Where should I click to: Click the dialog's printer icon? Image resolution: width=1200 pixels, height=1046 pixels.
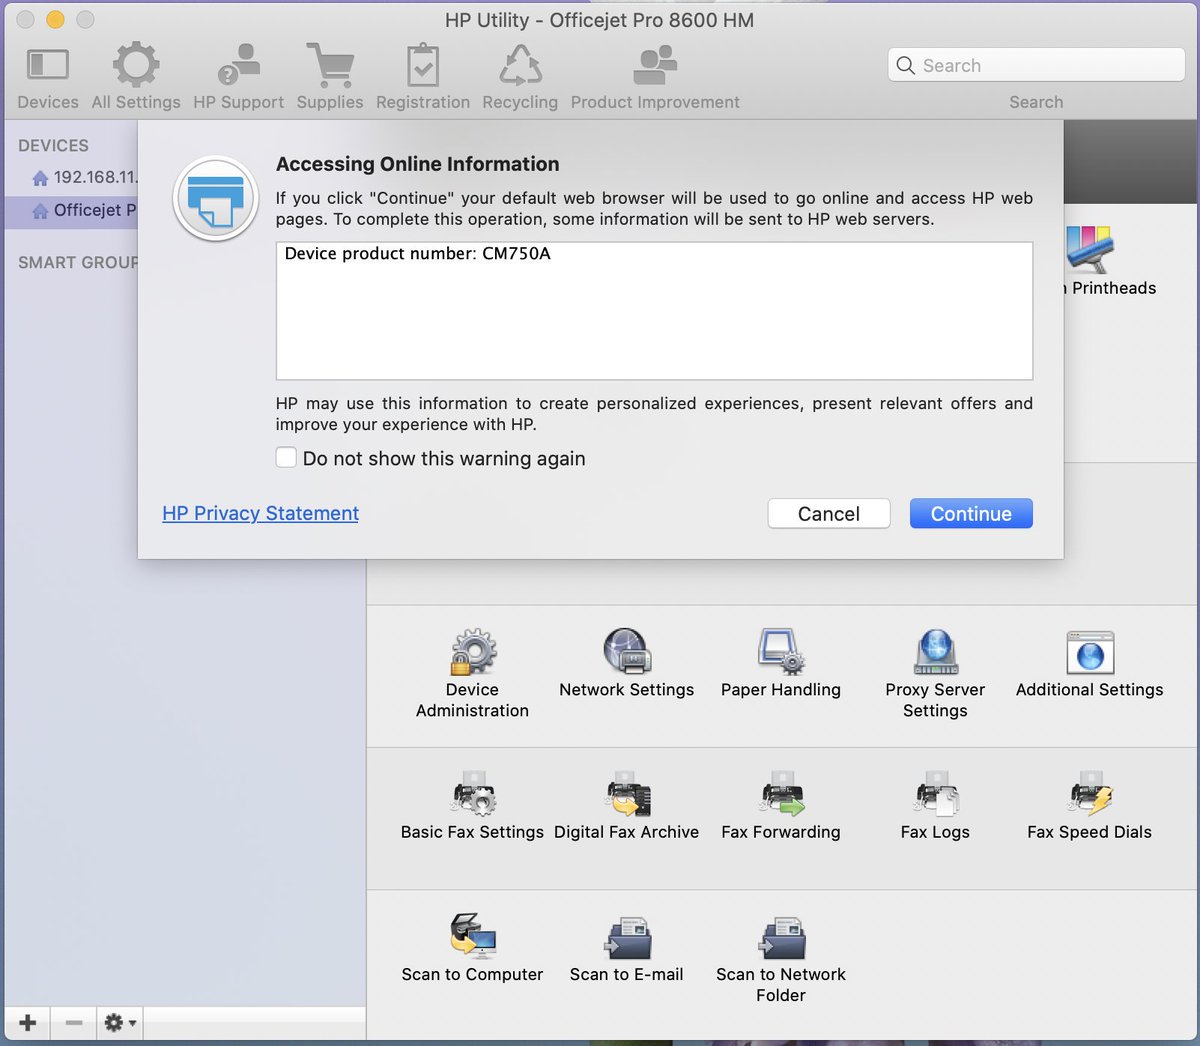[216, 199]
